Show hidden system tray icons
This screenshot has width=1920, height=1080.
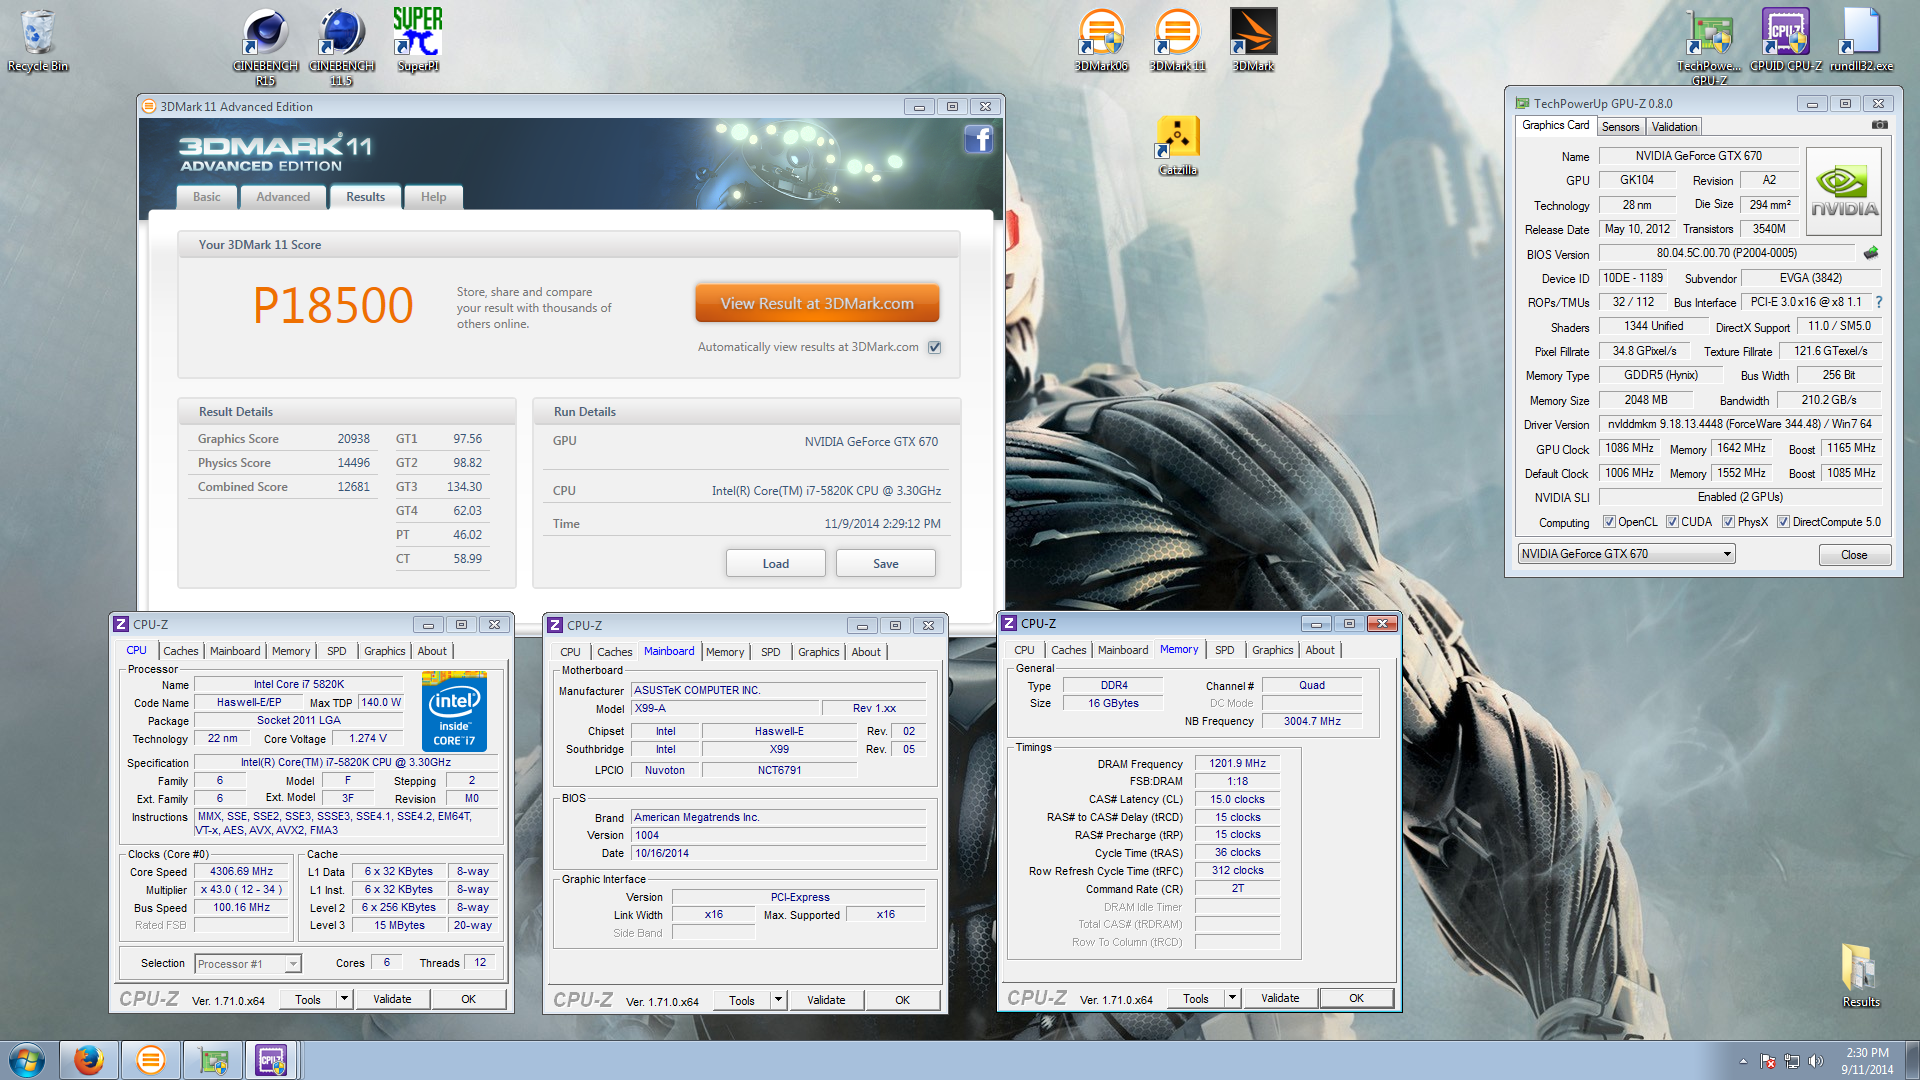(1743, 1061)
